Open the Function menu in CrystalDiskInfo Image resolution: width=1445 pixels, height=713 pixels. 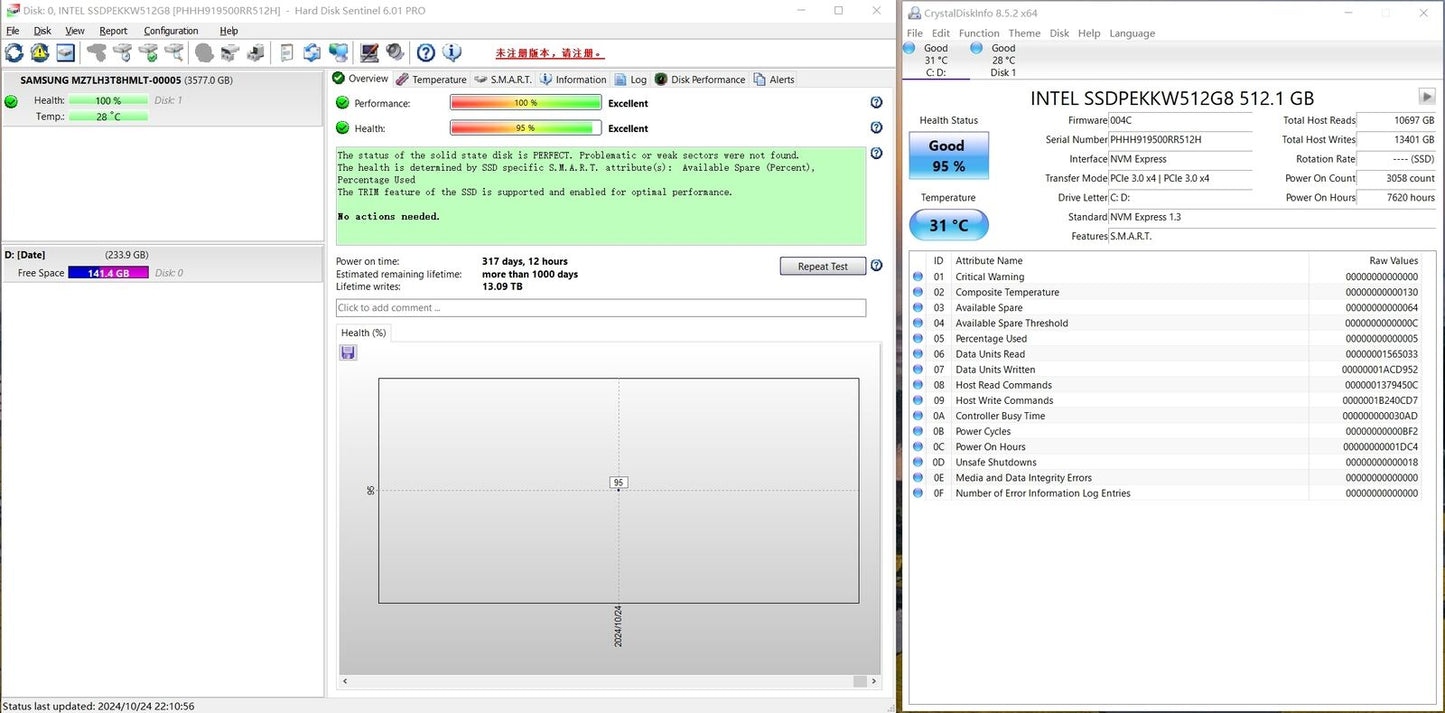(979, 33)
